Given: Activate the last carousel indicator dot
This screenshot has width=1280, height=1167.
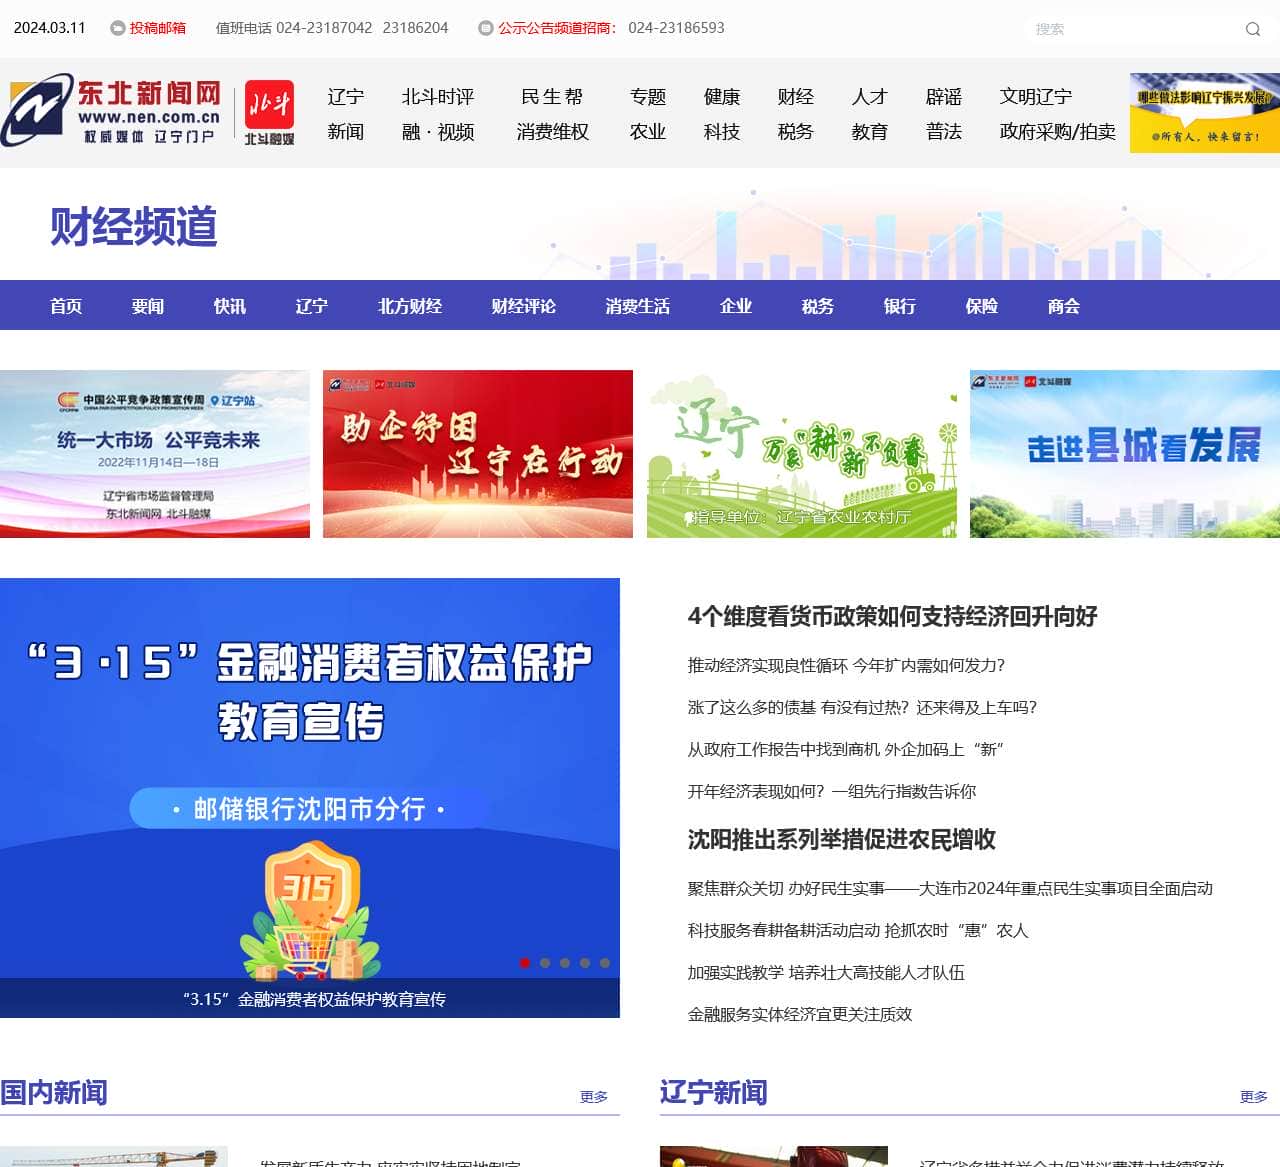Looking at the screenshot, I should (604, 964).
